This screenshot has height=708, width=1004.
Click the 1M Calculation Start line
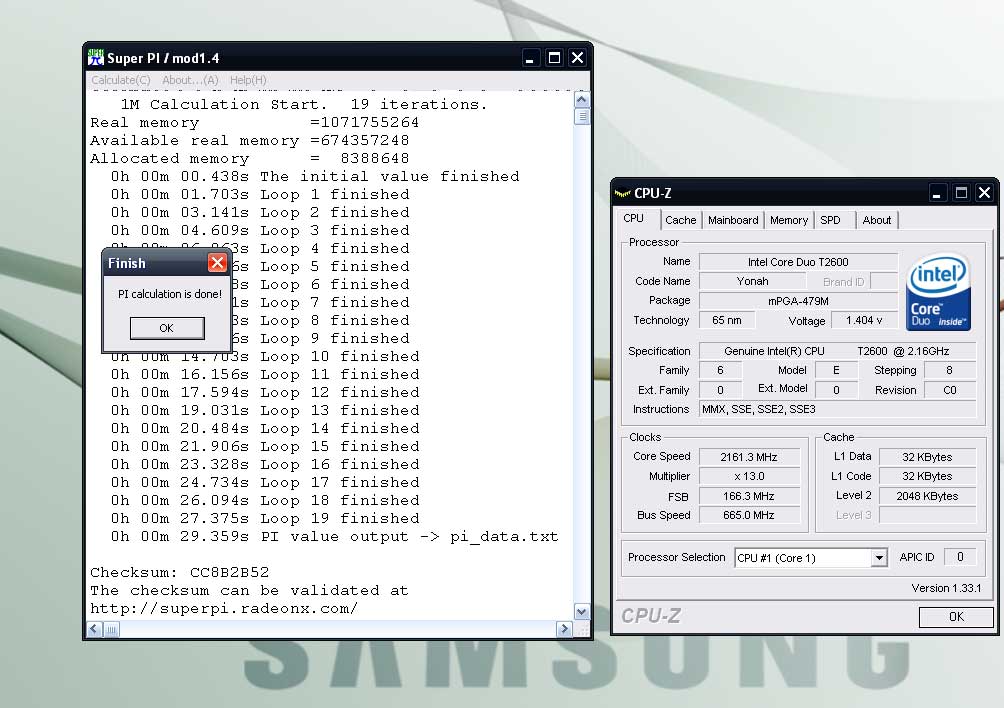point(304,104)
